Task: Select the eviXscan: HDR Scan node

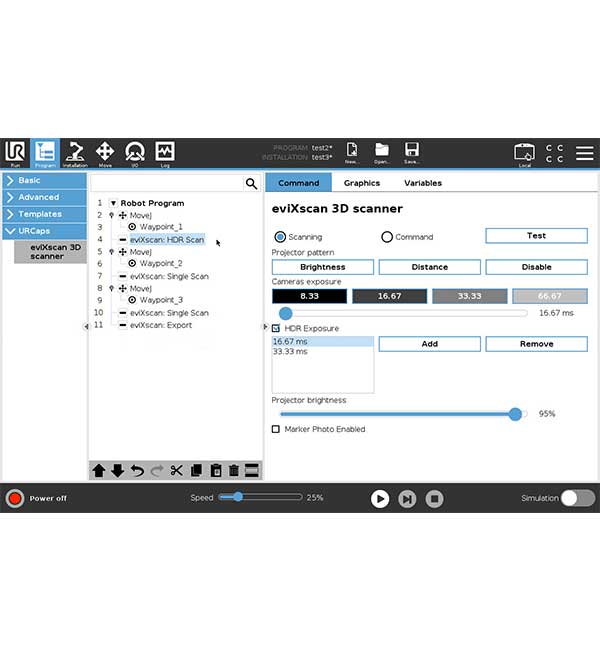Action: 167,240
